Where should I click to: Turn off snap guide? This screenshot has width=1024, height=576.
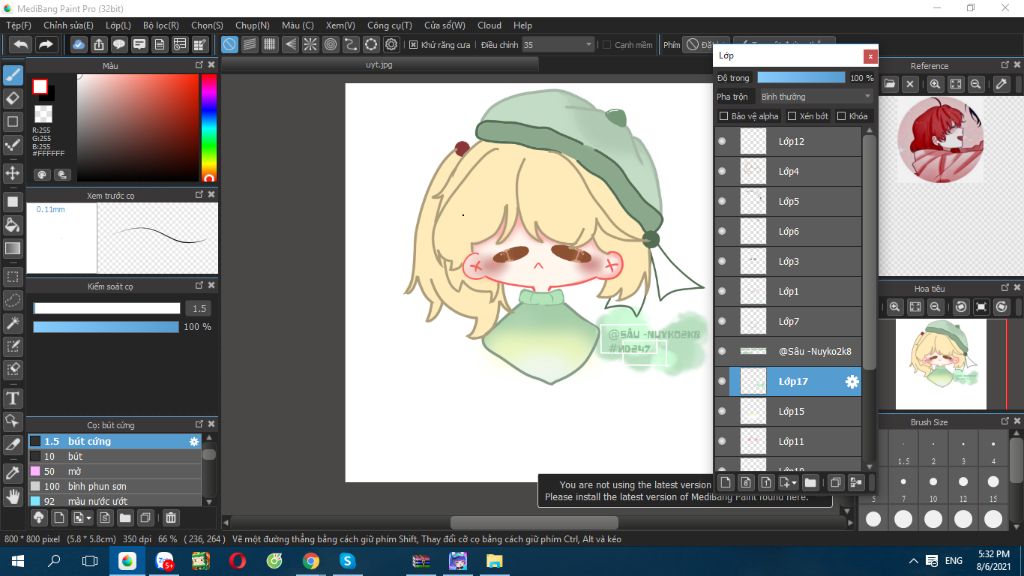click(x=229, y=44)
